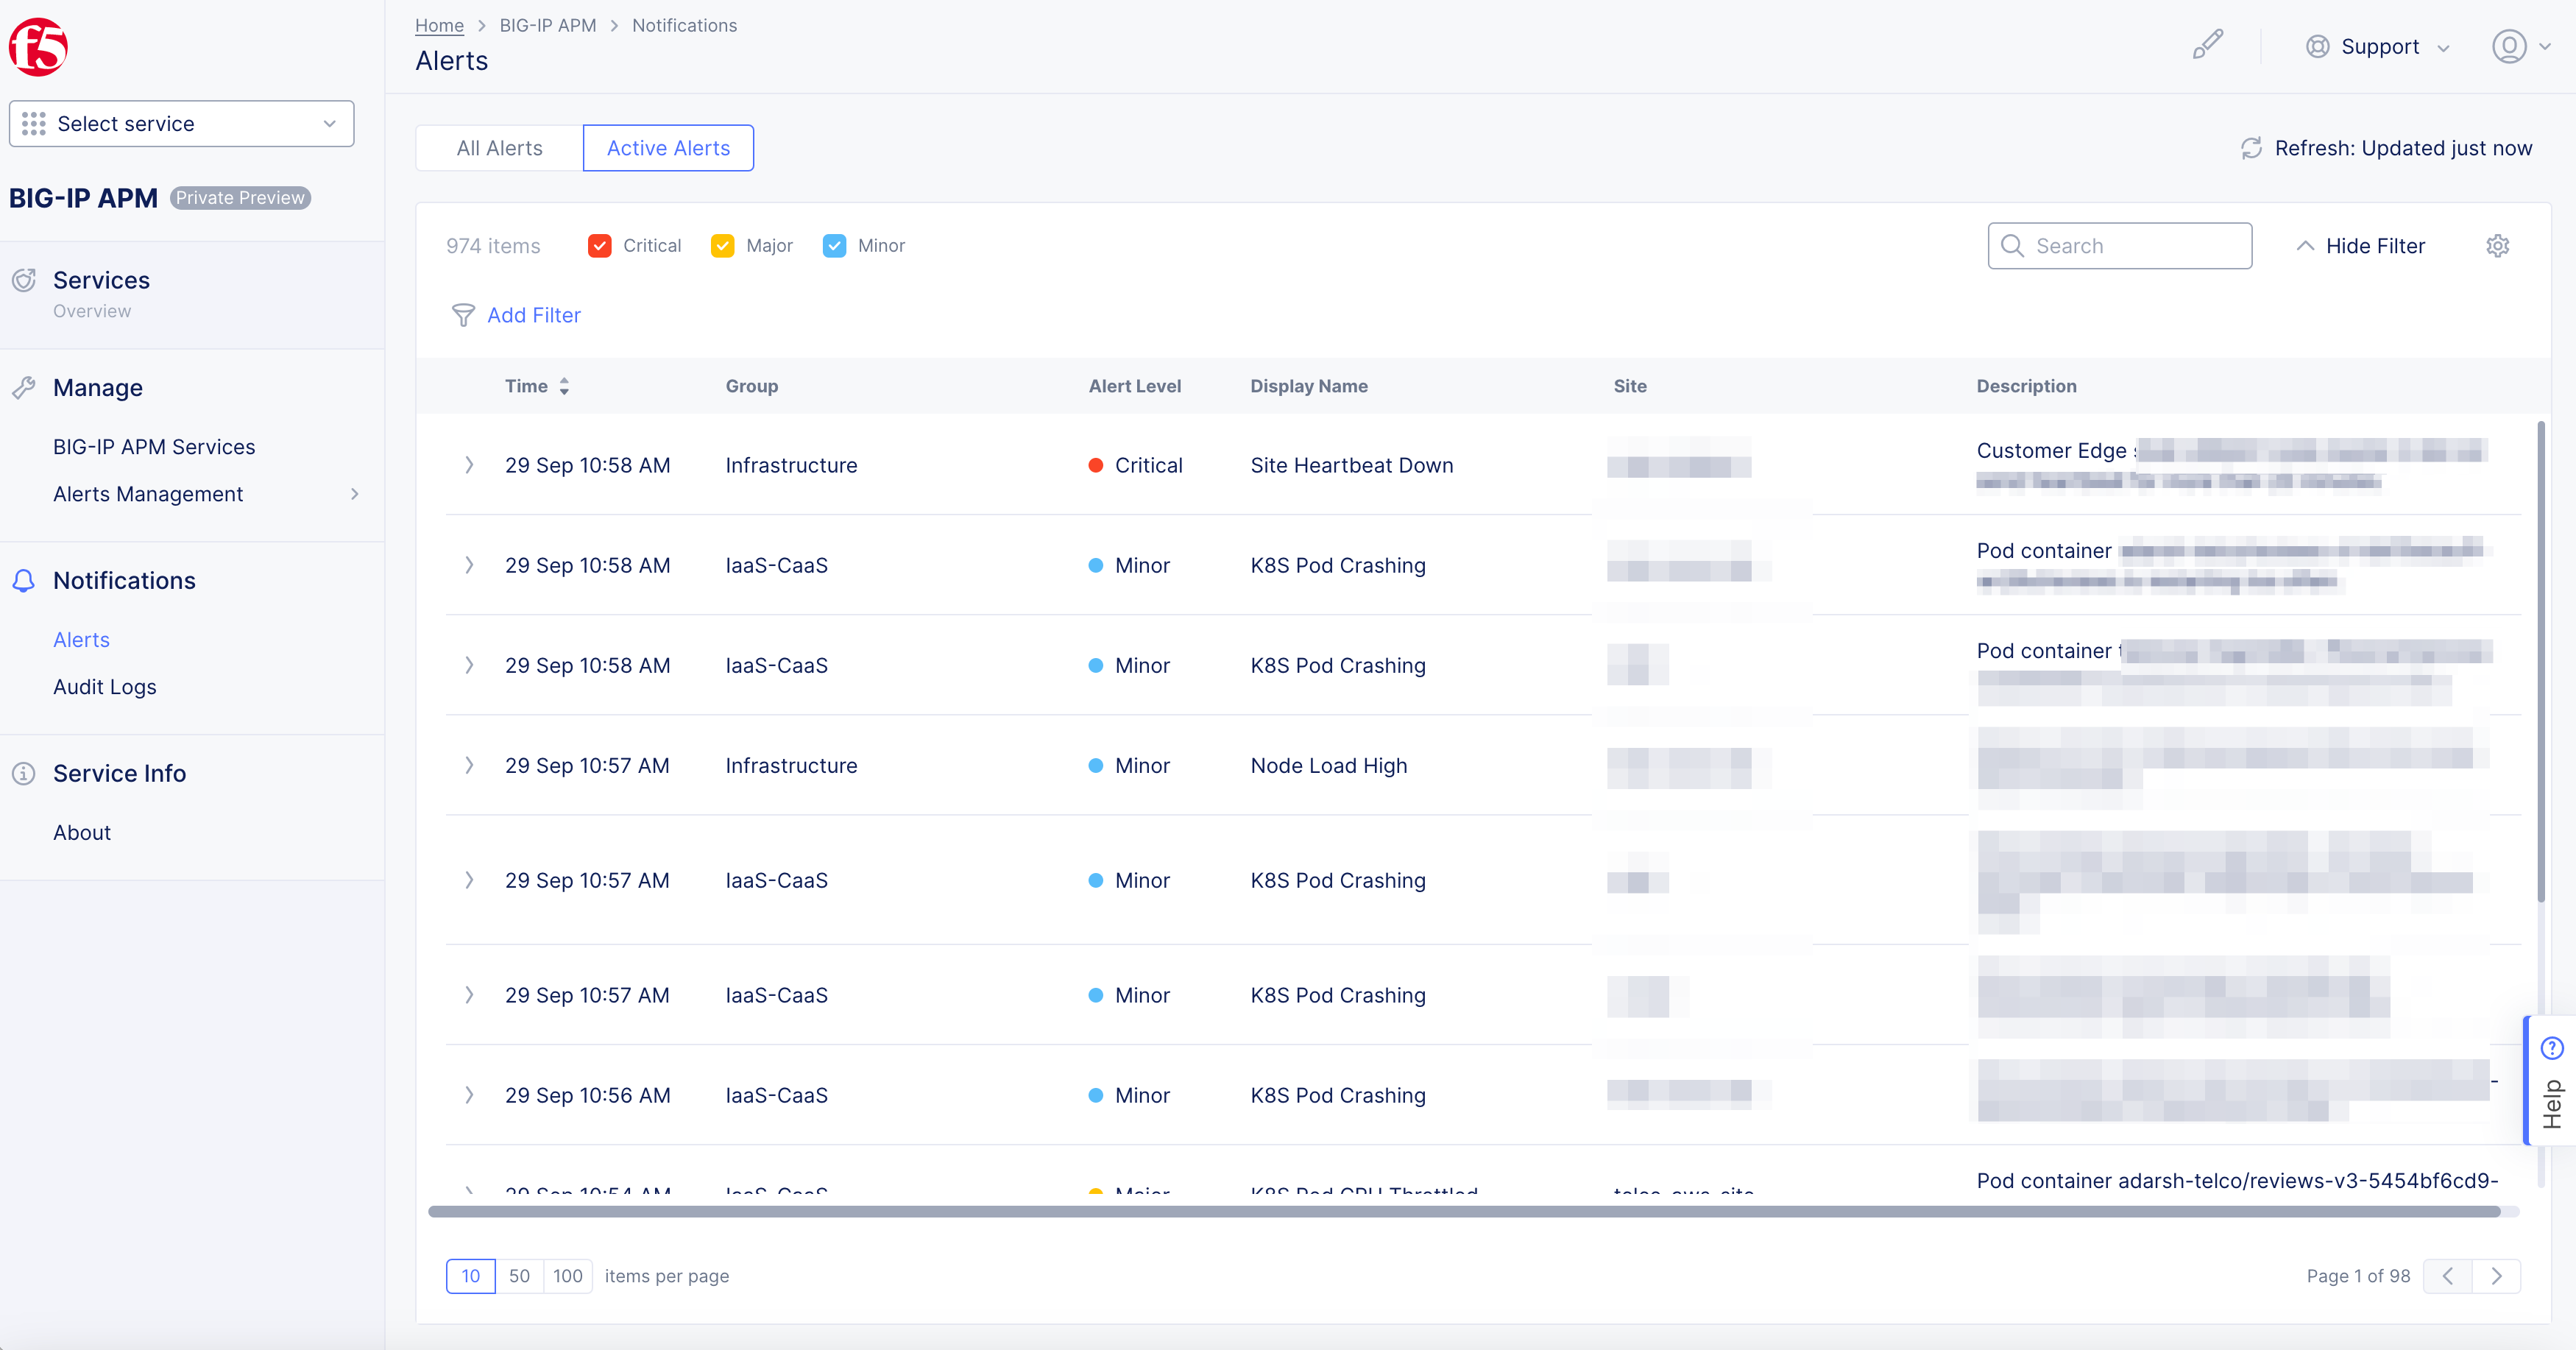Collapse filters with Hide Filter
The height and width of the screenshot is (1350, 2576).
(2360, 246)
